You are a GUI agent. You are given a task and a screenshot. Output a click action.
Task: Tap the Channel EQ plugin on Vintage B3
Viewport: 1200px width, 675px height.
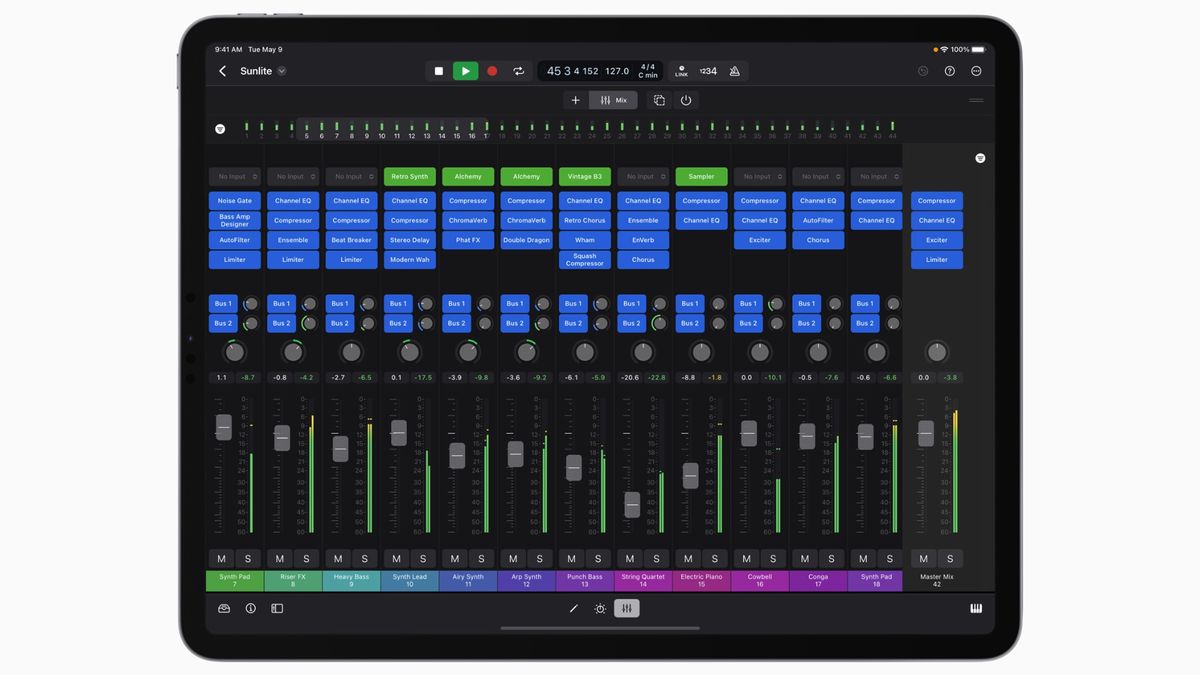[584, 200]
